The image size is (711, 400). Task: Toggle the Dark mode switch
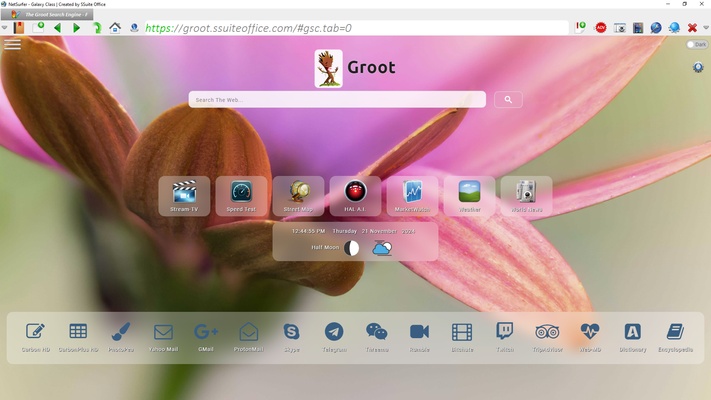(x=697, y=44)
